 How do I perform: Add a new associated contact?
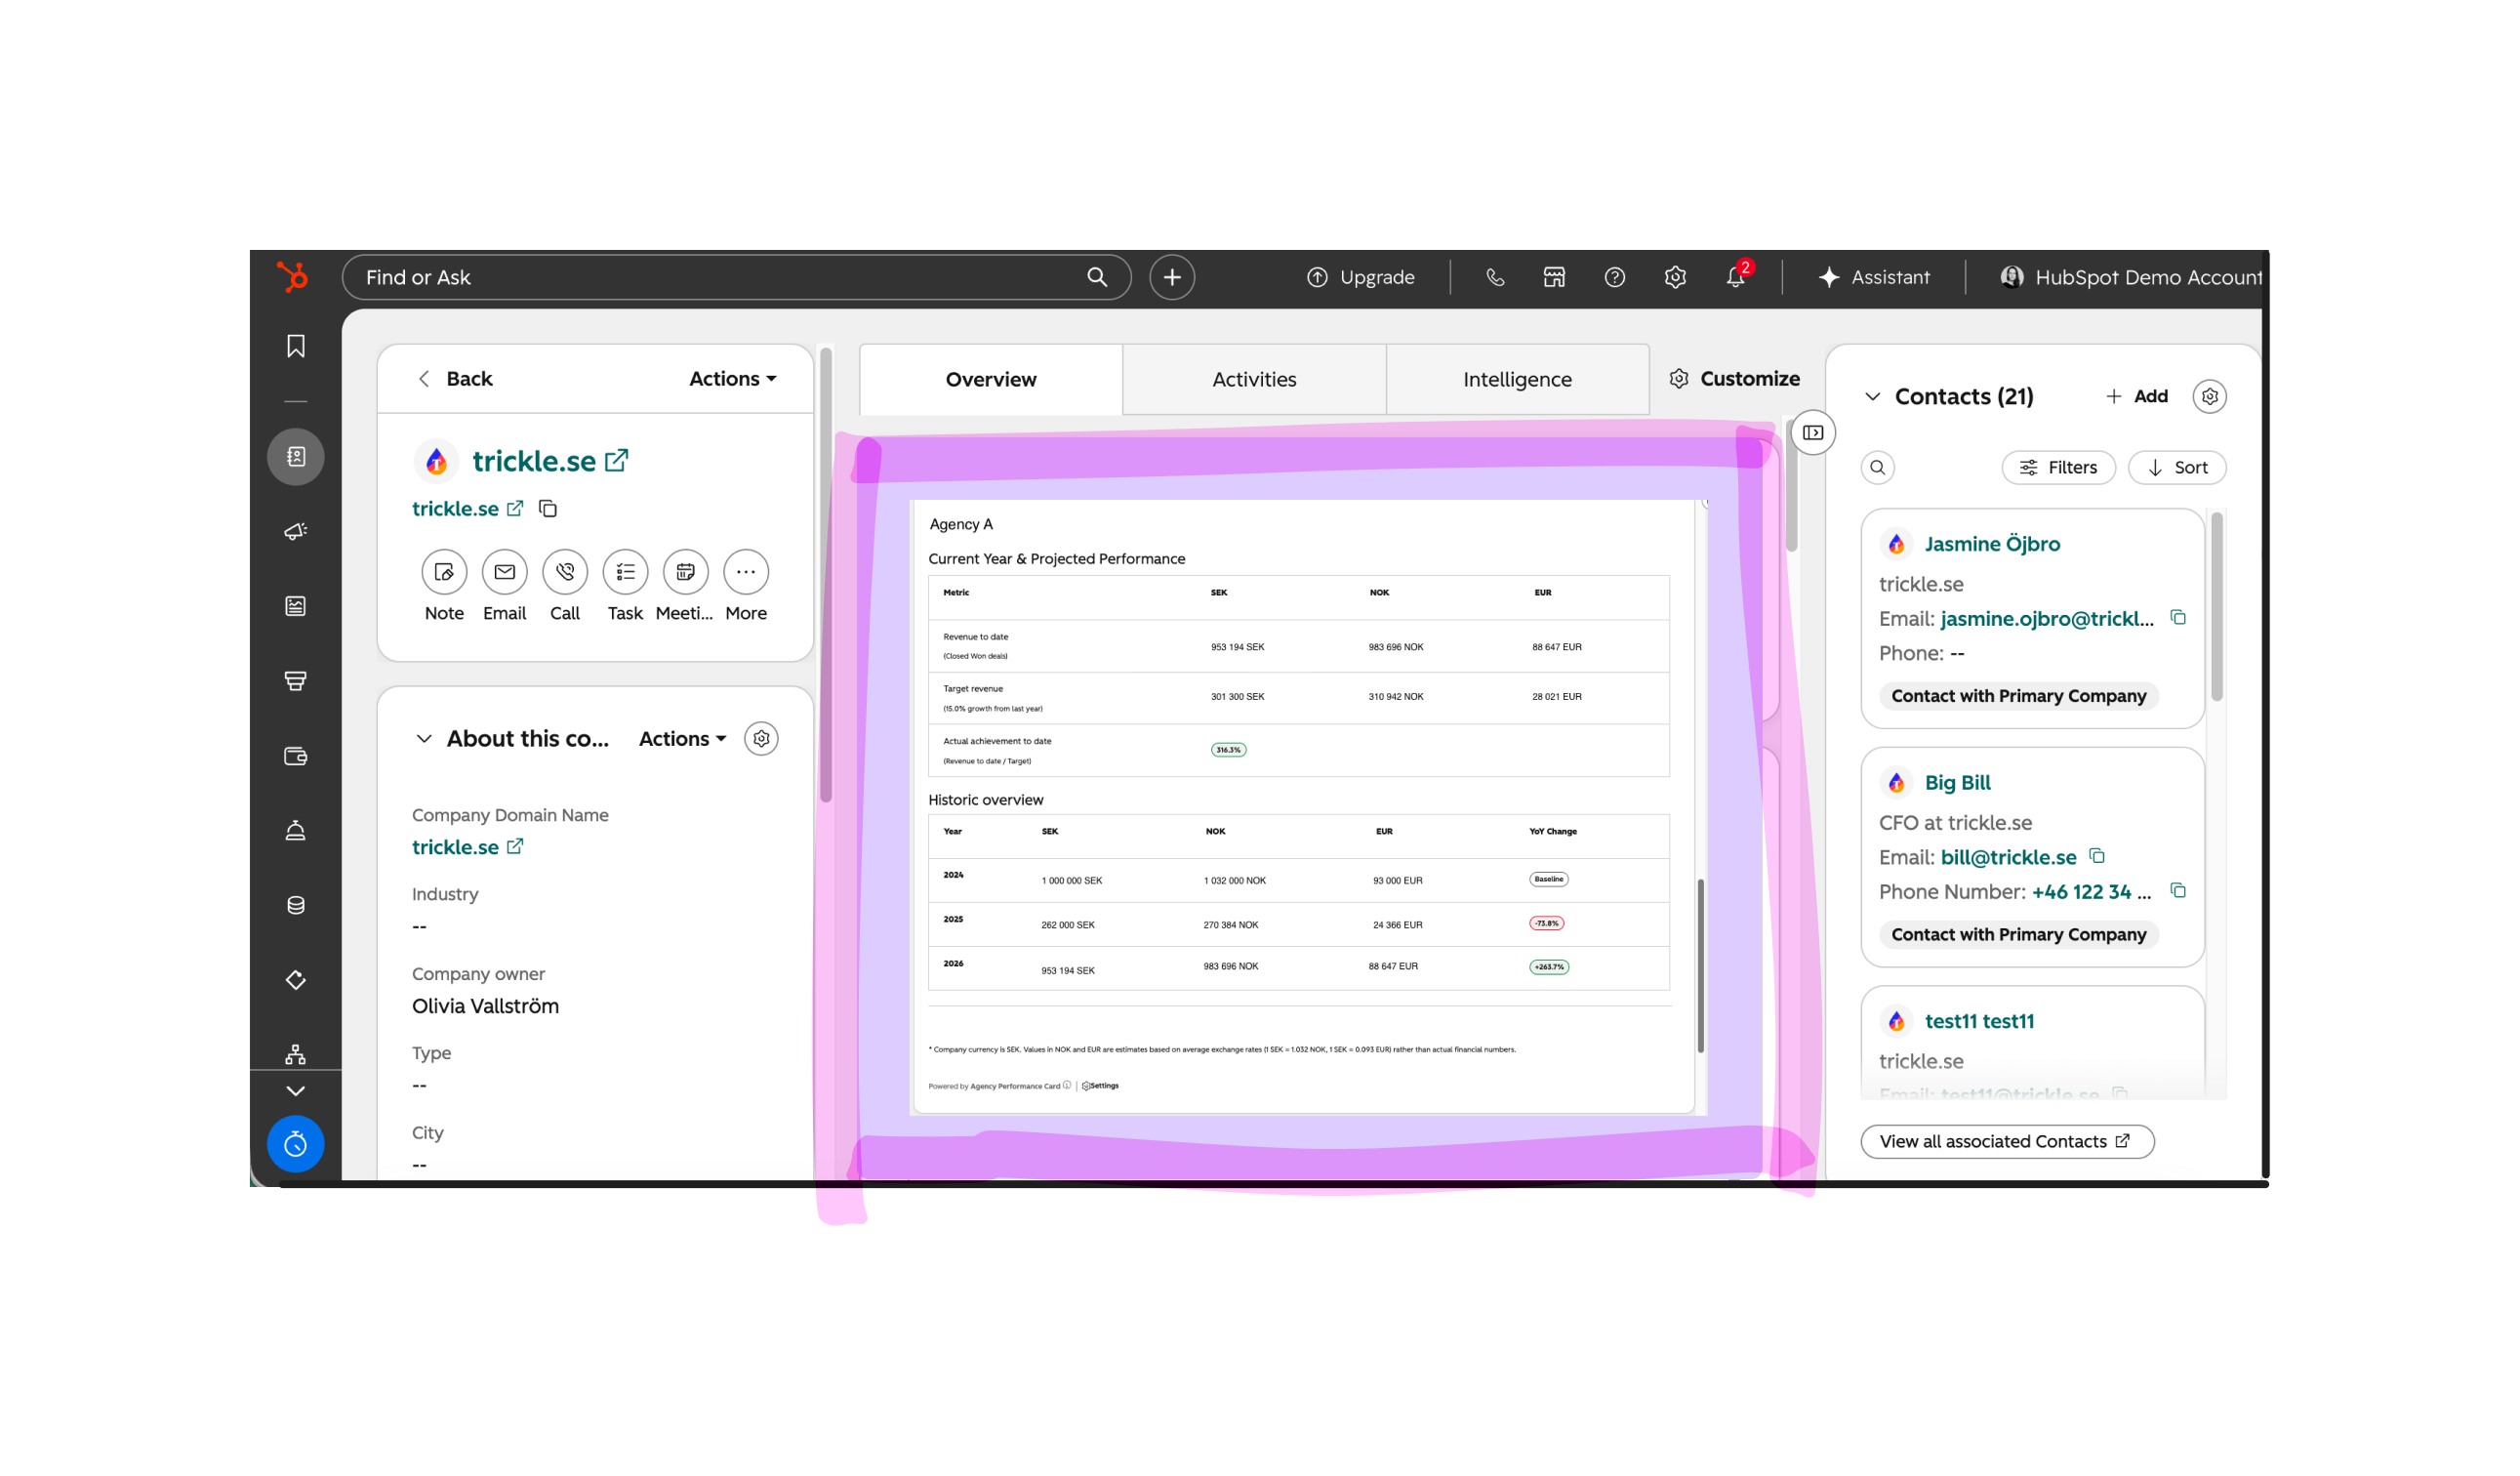pyautogui.click(x=2136, y=397)
